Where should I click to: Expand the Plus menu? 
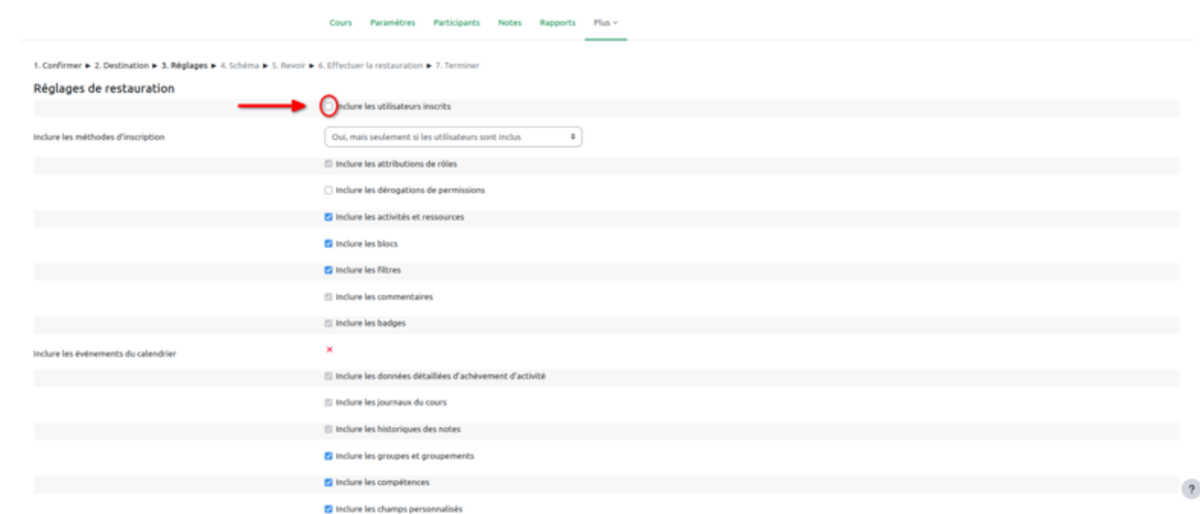coord(606,22)
